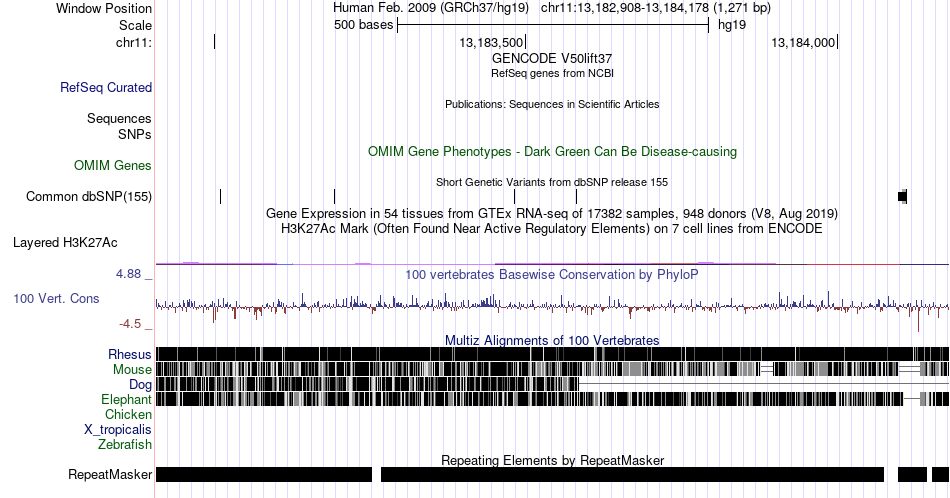Viewport: 950px width, 498px height.
Task: Click the GENCODE V50lift37 track title
Action: point(552,59)
